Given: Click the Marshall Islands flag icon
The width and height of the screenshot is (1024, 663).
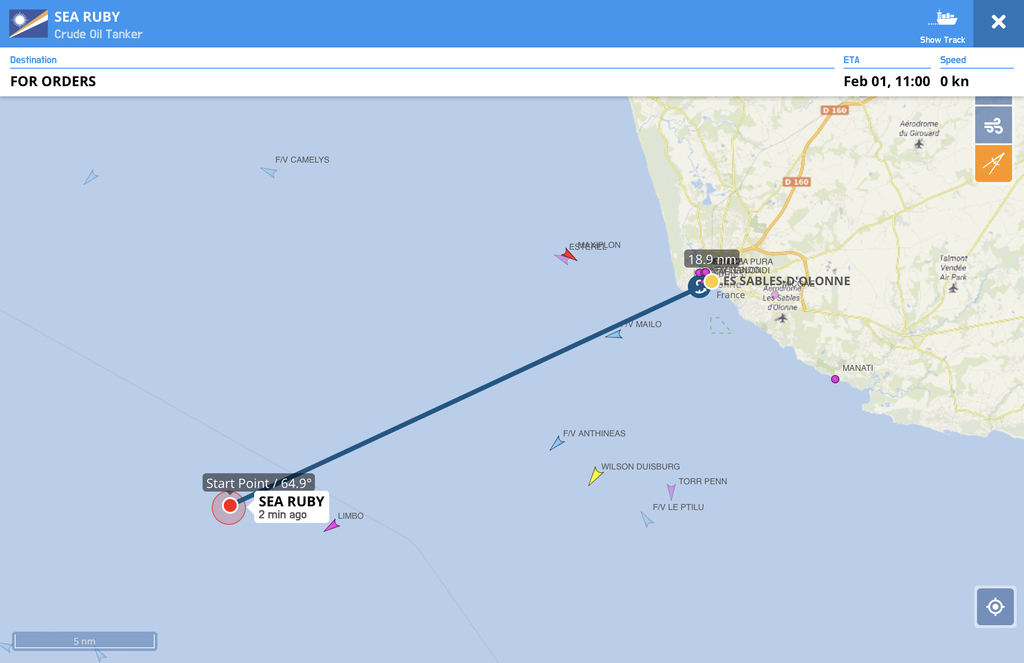Looking at the screenshot, I should 28,24.
